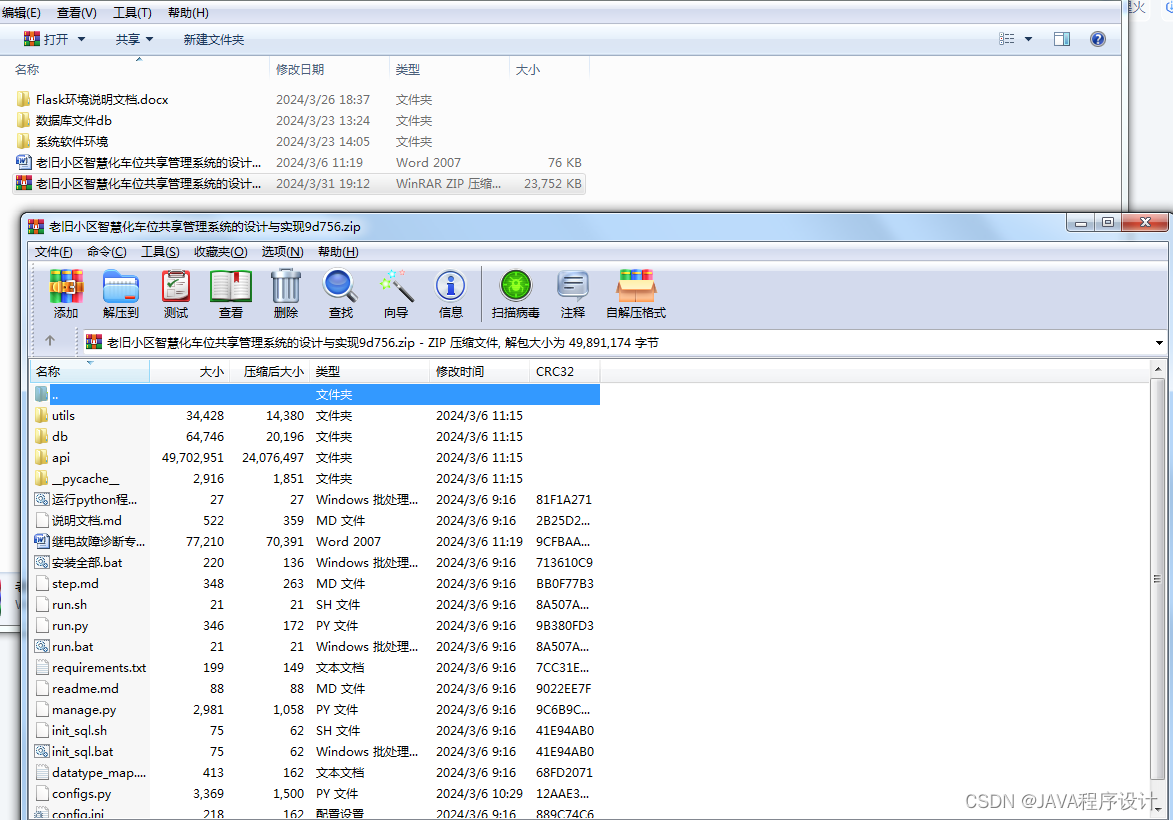Screen dimensions: 1173x820
Task: Select the ZIP archive icon in Explorer list
Action: [23, 183]
